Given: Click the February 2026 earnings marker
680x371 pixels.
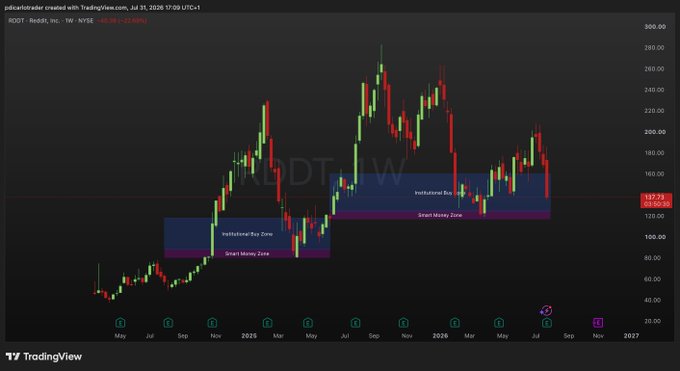Looking at the screenshot, I should (454, 323).
